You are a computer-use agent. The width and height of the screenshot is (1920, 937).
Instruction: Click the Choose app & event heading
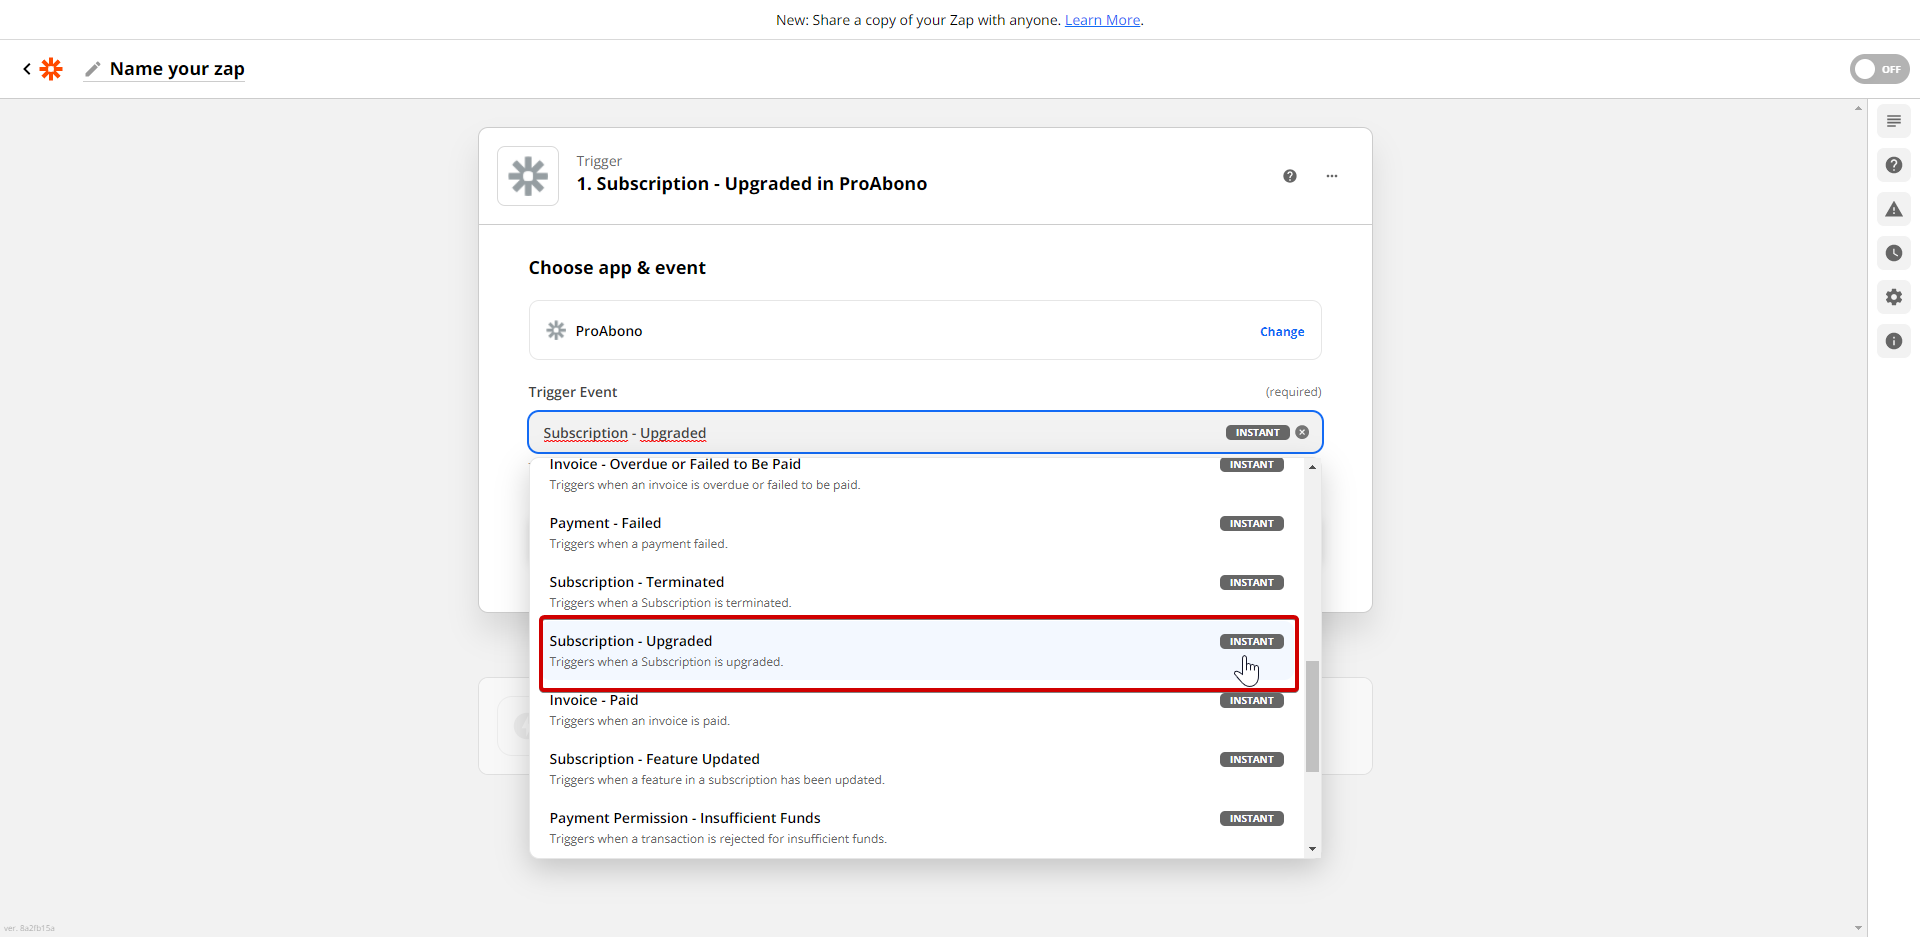[x=617, y=268]
